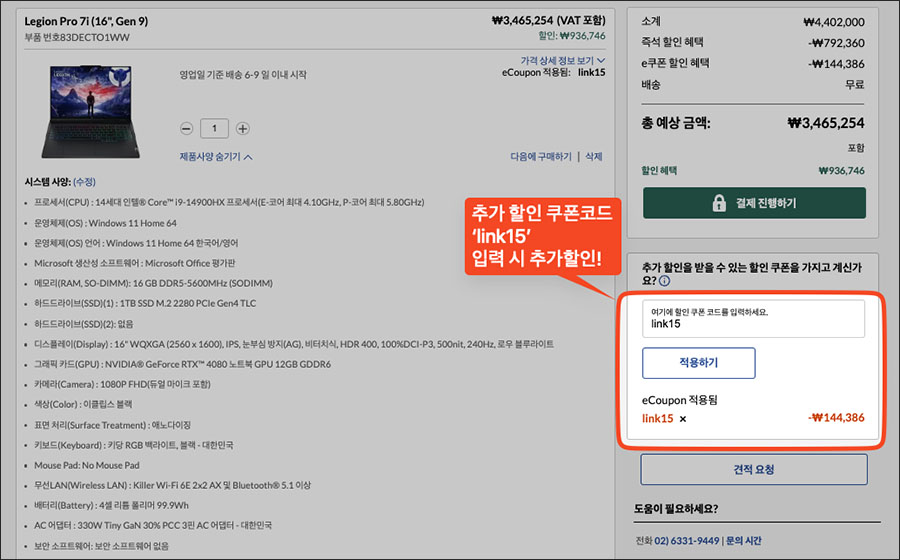Click the lock icon on checkout button
The height and width of the screenshot is (560, 900).
coord(719,203)
